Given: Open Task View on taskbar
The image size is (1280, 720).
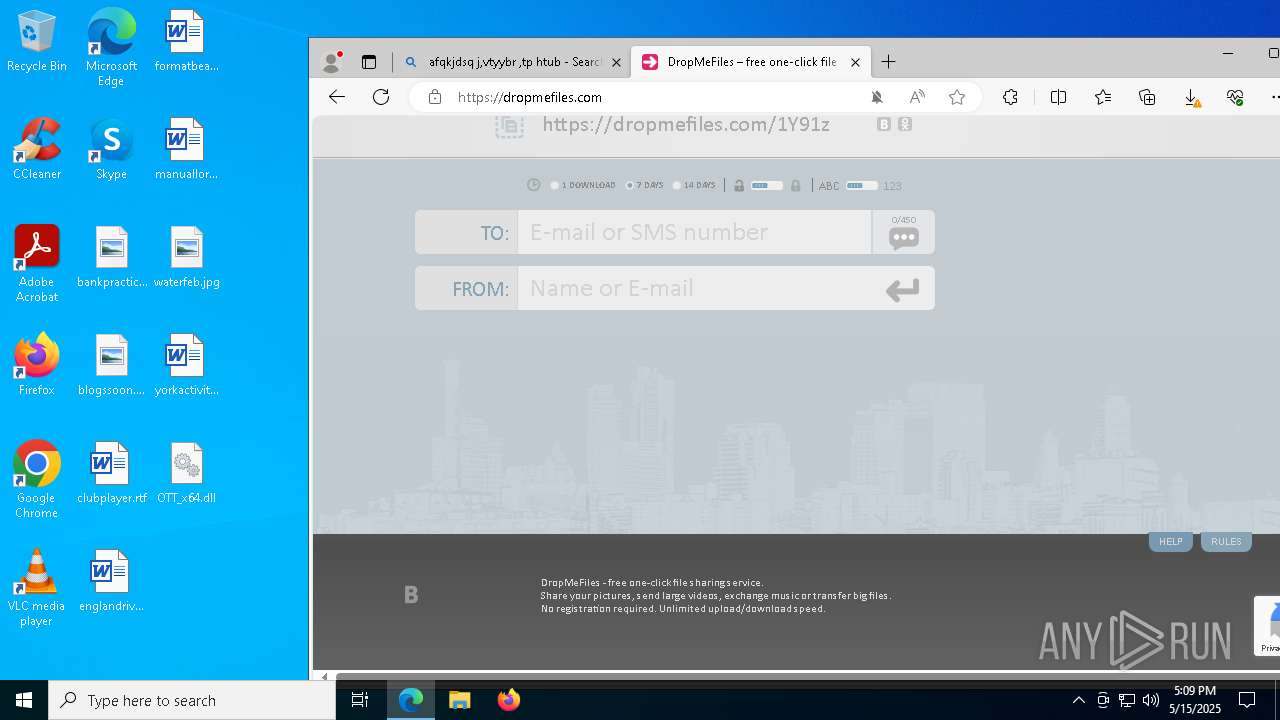Looking at the screenshot, I should point(360,700).
